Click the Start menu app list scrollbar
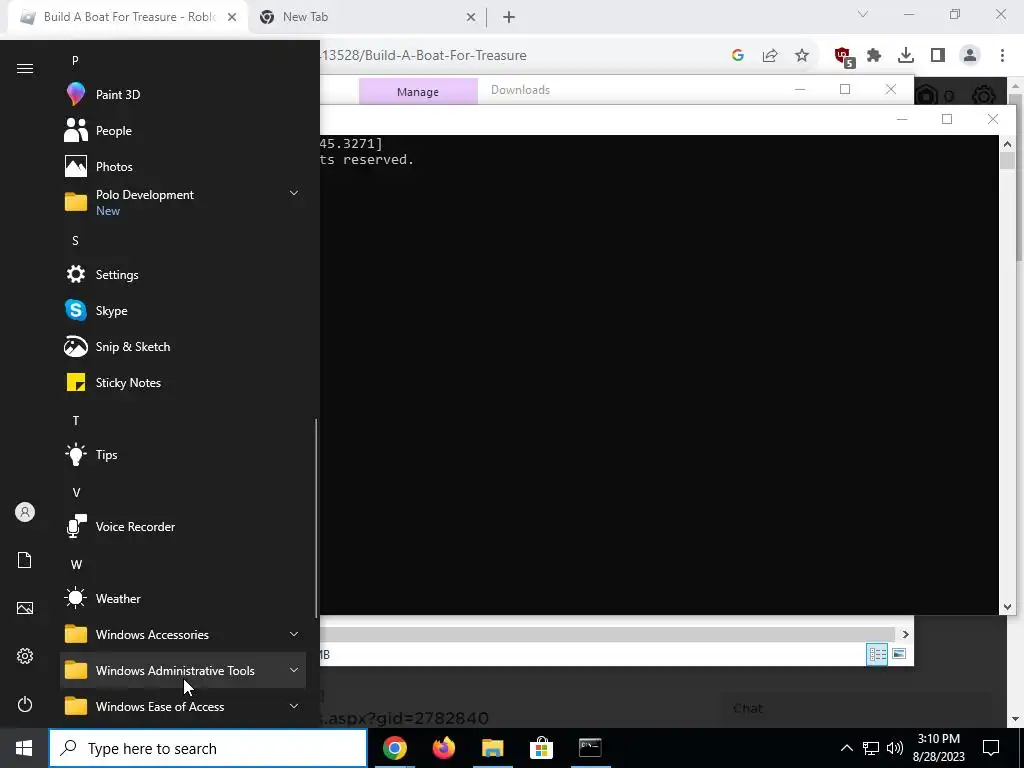 pyautogui.click(x=317, y=519)
